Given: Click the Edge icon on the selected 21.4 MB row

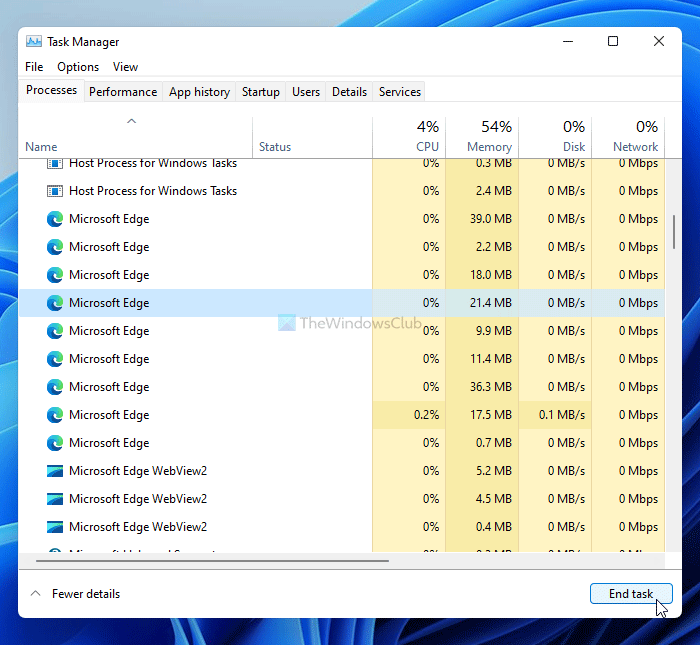Looking at the screenshot, I should [x=55, y=304].
